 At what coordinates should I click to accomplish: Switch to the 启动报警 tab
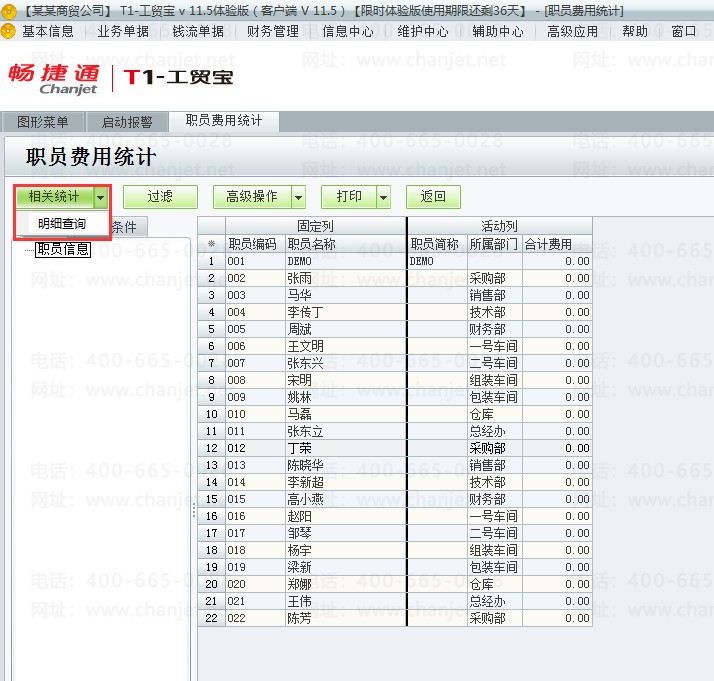127,122
